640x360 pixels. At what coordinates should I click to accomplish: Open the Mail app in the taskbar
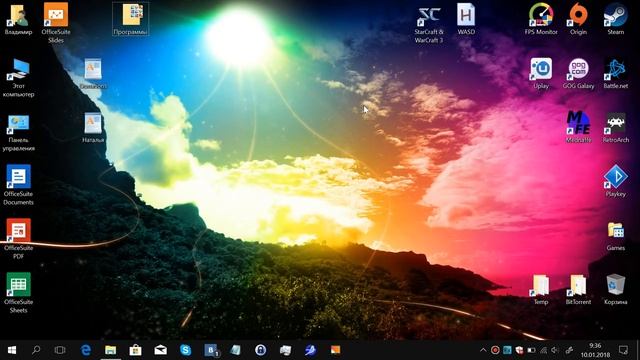click(x=160, y=350)
